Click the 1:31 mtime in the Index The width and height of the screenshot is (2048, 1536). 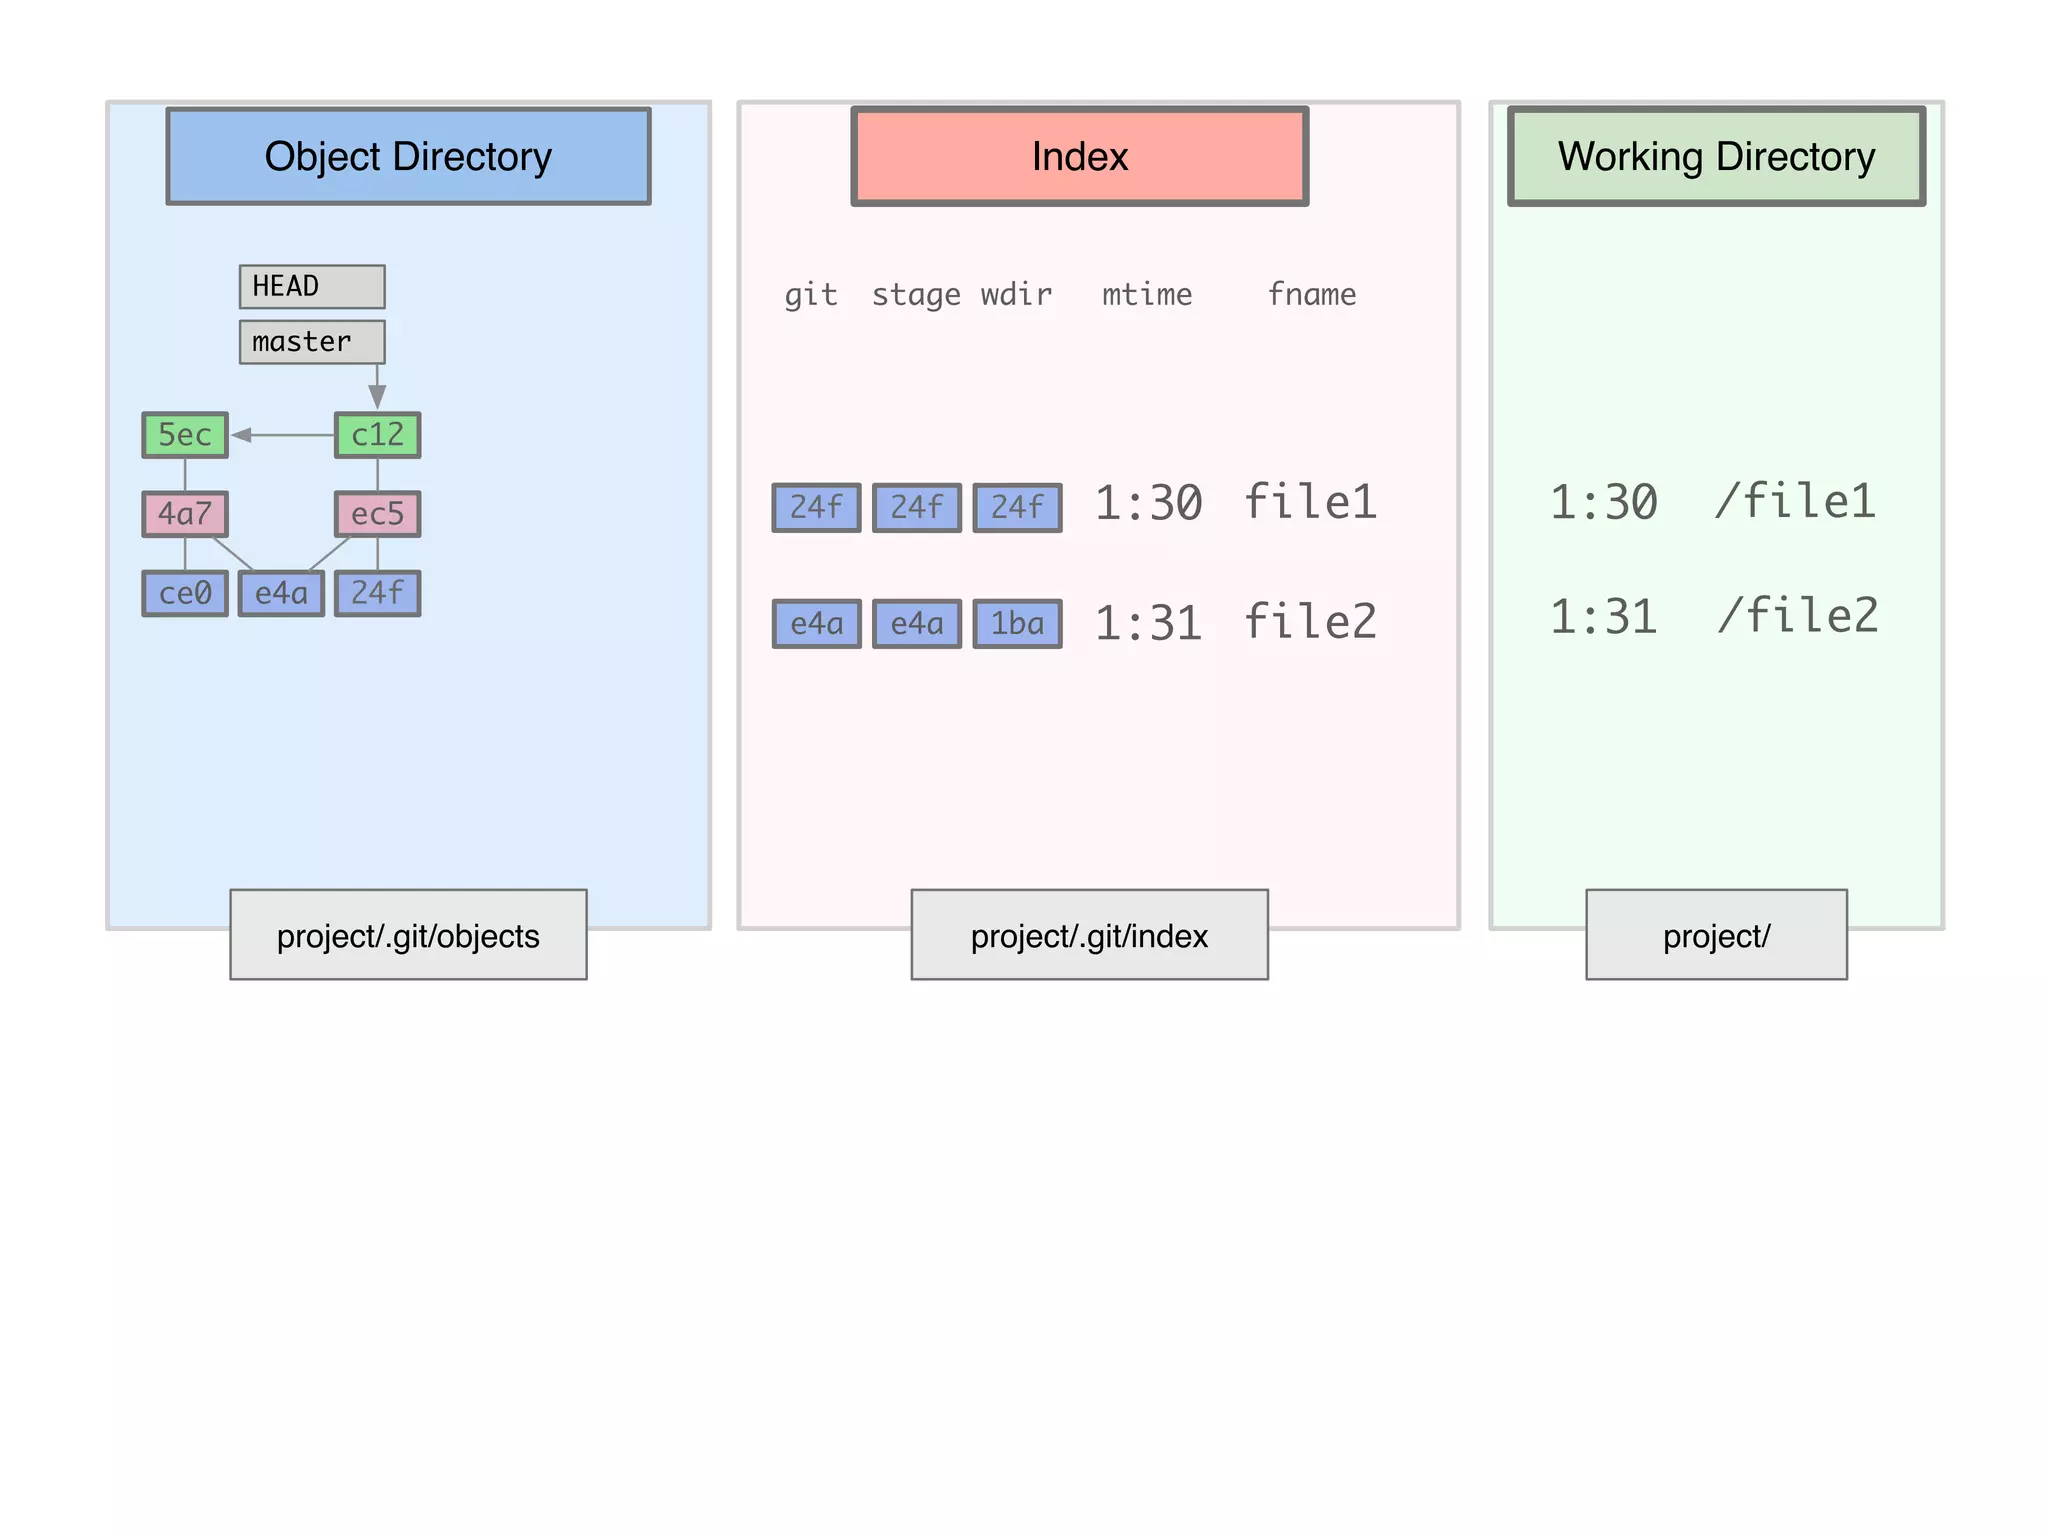pos(1148,623)
